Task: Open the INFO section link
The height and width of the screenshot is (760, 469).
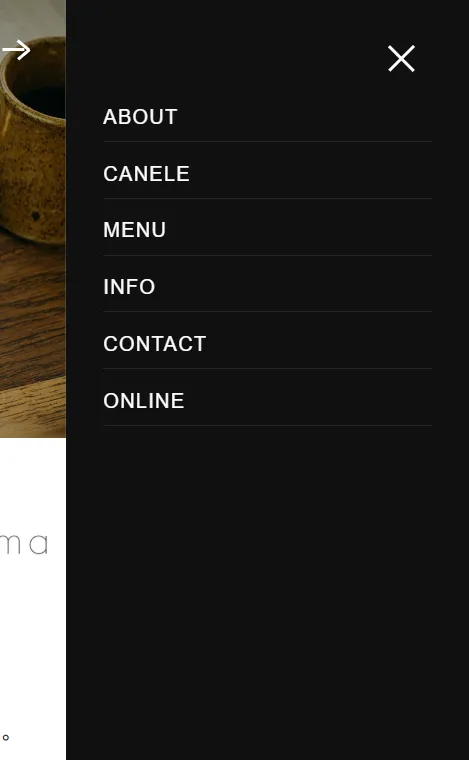Action: pyautogui.click(x=129, y=286)
